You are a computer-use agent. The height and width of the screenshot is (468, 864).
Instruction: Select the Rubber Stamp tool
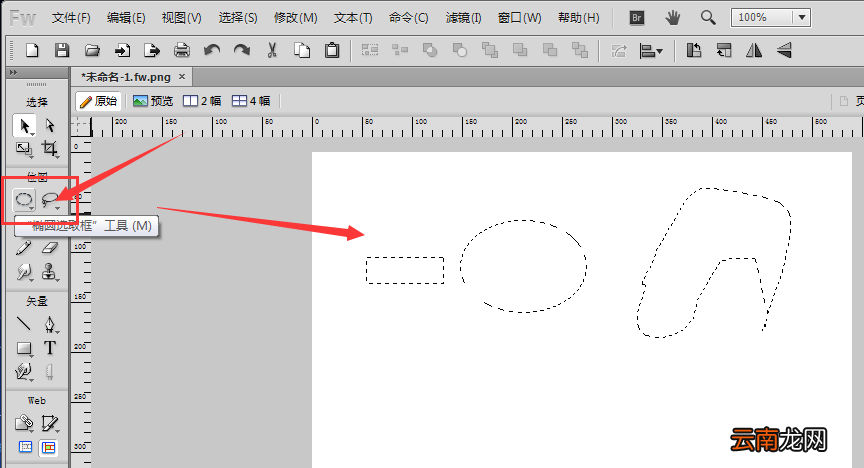(50, 272)
